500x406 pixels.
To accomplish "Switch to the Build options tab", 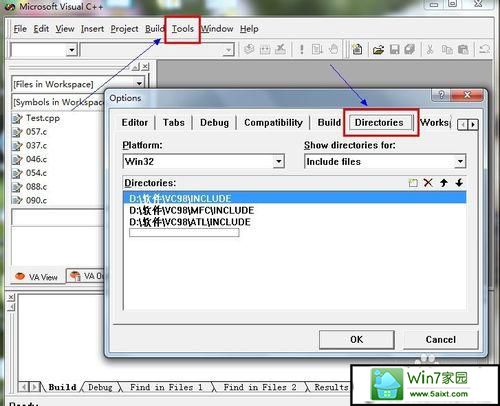I will click(329, 123).
